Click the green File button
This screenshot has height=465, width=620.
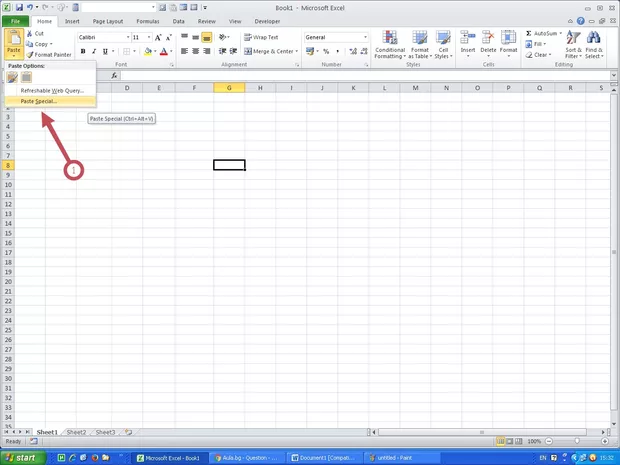click(16, 20)
